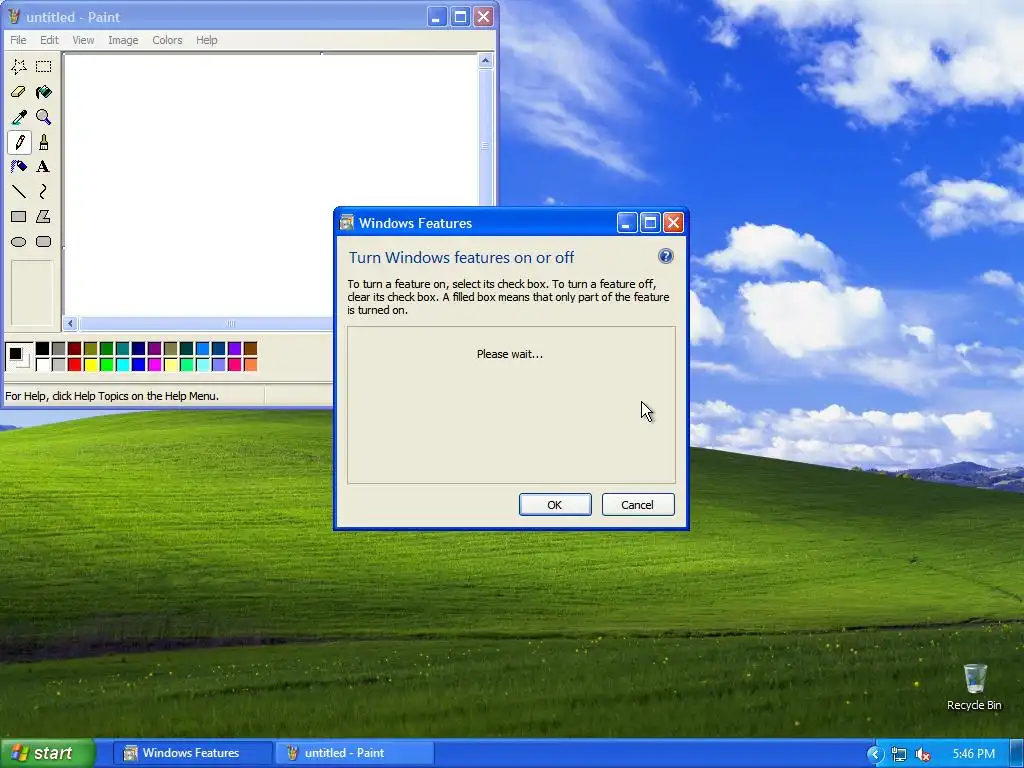The width and height of the screenshot is (1024, 768).
Task: Open the Help menu in Paint
Action: click(206, 40)
